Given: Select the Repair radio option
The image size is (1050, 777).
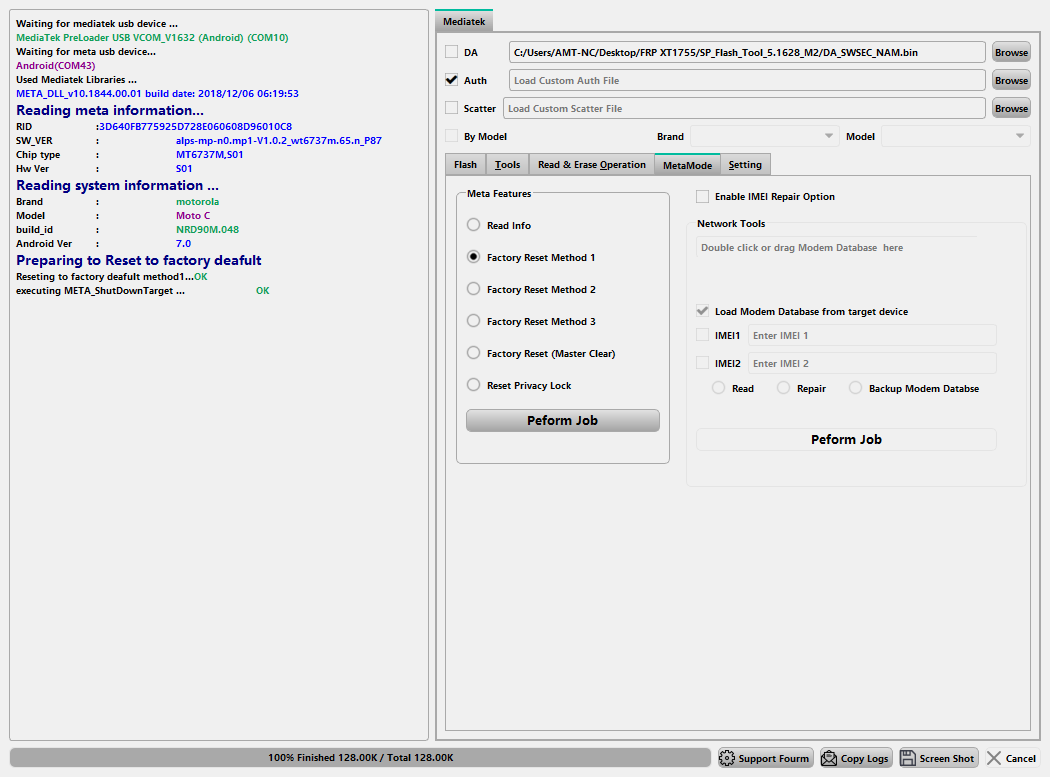Looking at the screenshot, I should coord(783,388).
